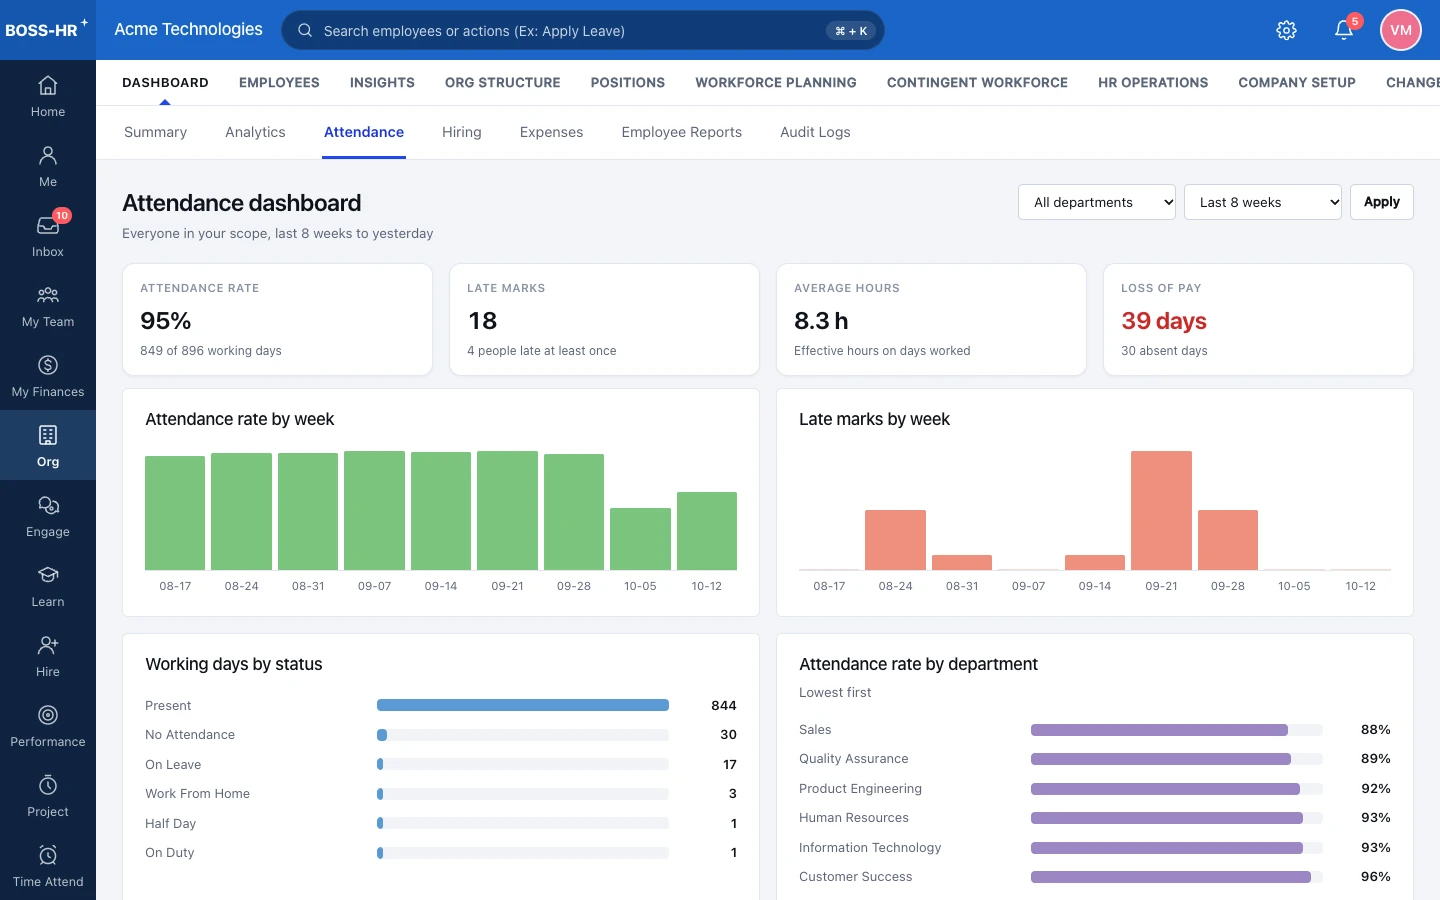Click the Average Hours 8.3 h card
1440x900 pixels.
pos(931,320)
